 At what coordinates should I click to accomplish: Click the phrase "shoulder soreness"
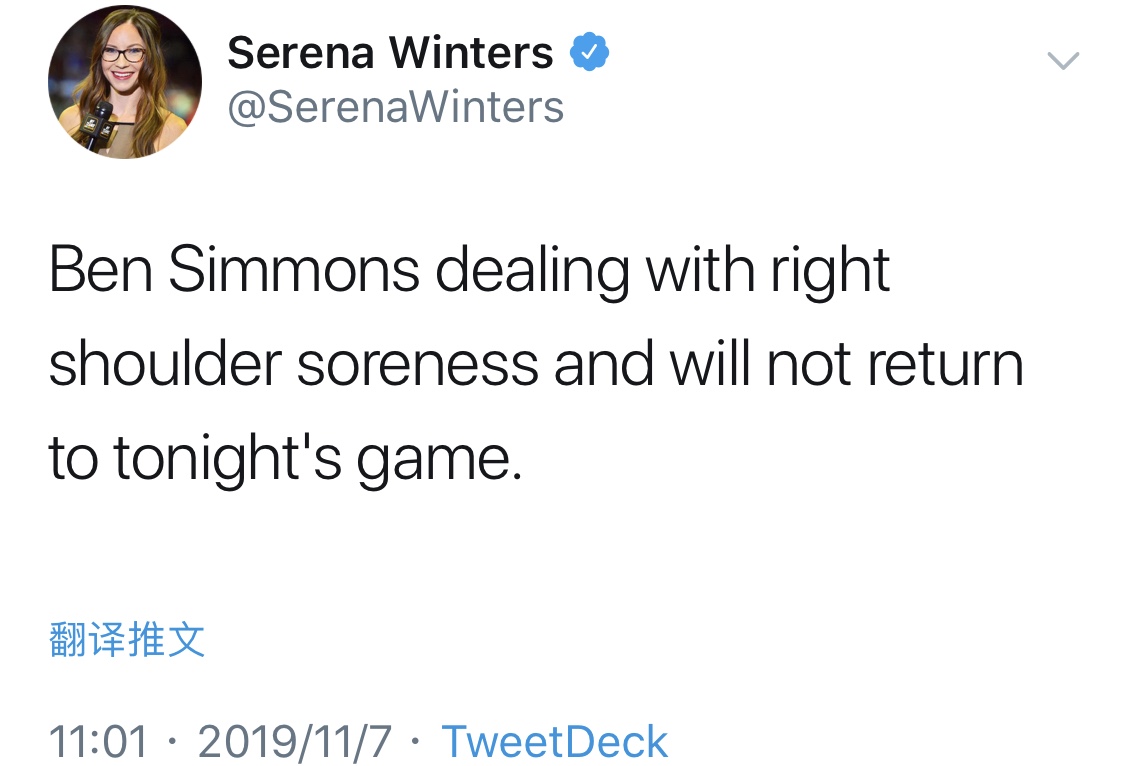[x=295, y=364]
